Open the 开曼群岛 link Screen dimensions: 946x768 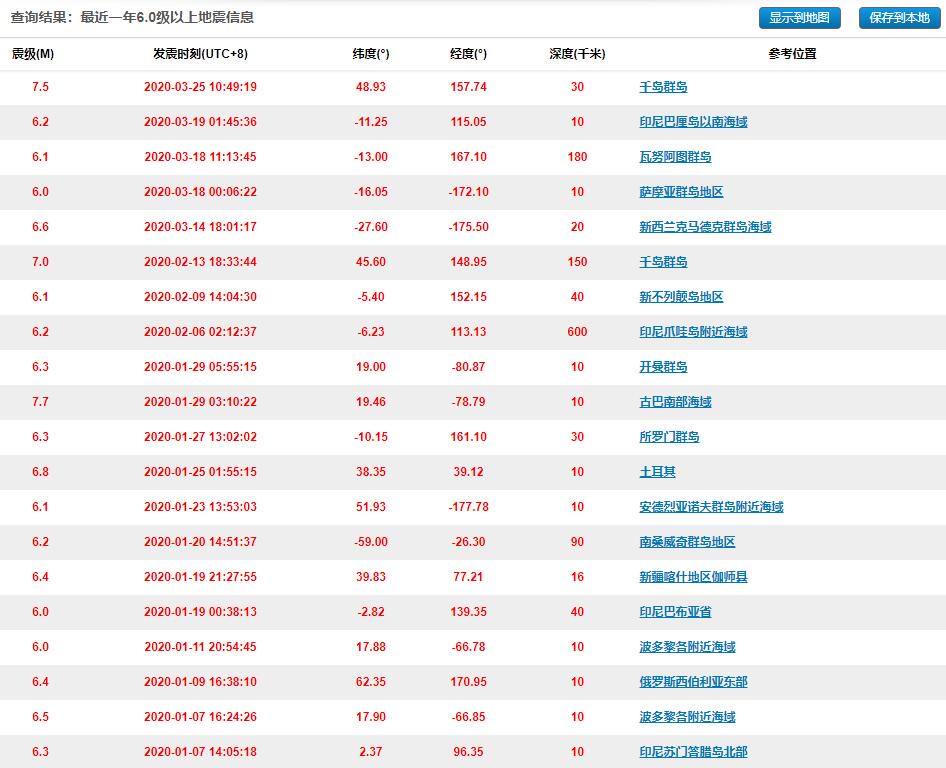point(663,367)
